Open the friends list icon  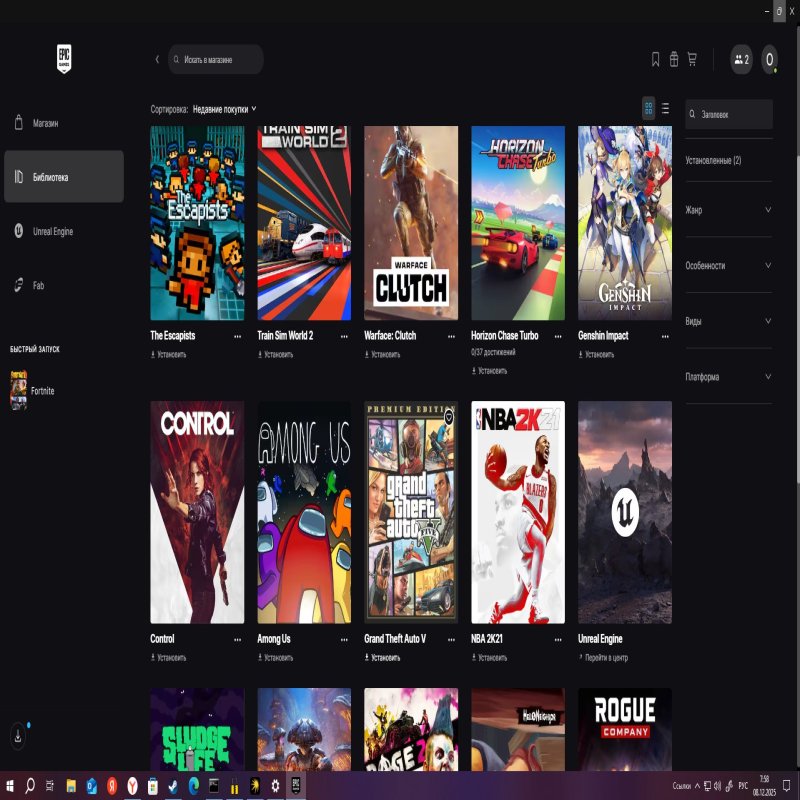741,60
